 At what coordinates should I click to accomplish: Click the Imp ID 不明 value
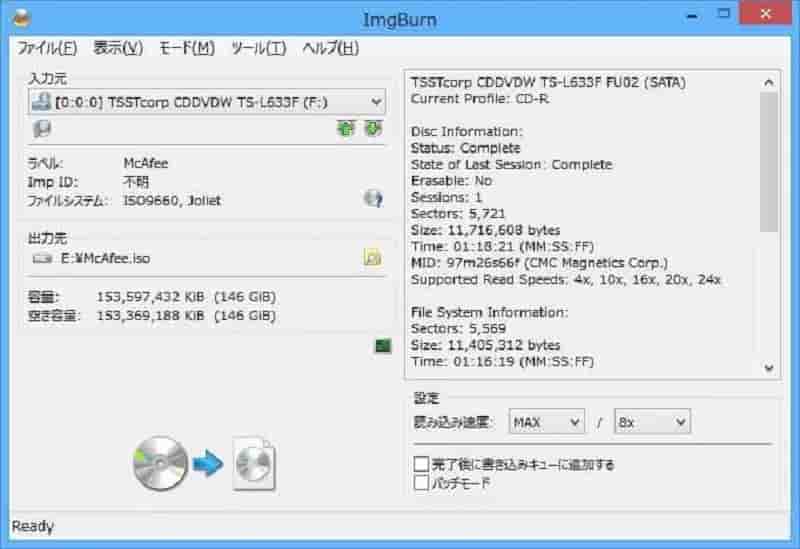click(136, 182)
